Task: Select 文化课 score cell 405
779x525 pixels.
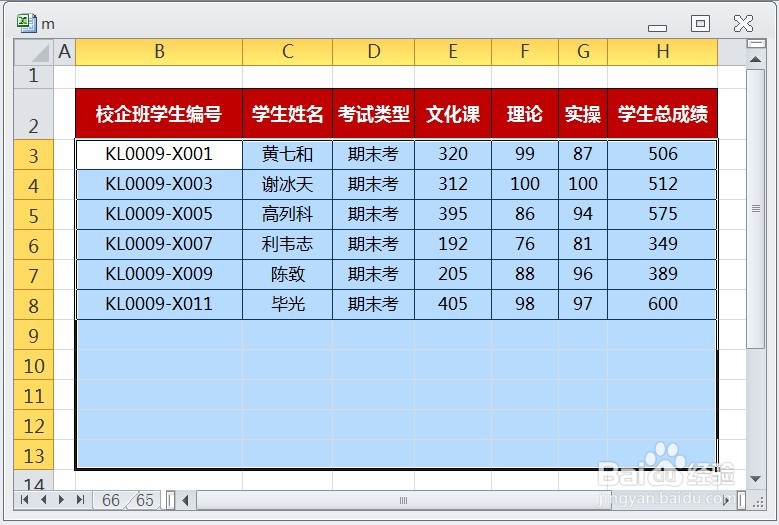Action: [453, 304]
